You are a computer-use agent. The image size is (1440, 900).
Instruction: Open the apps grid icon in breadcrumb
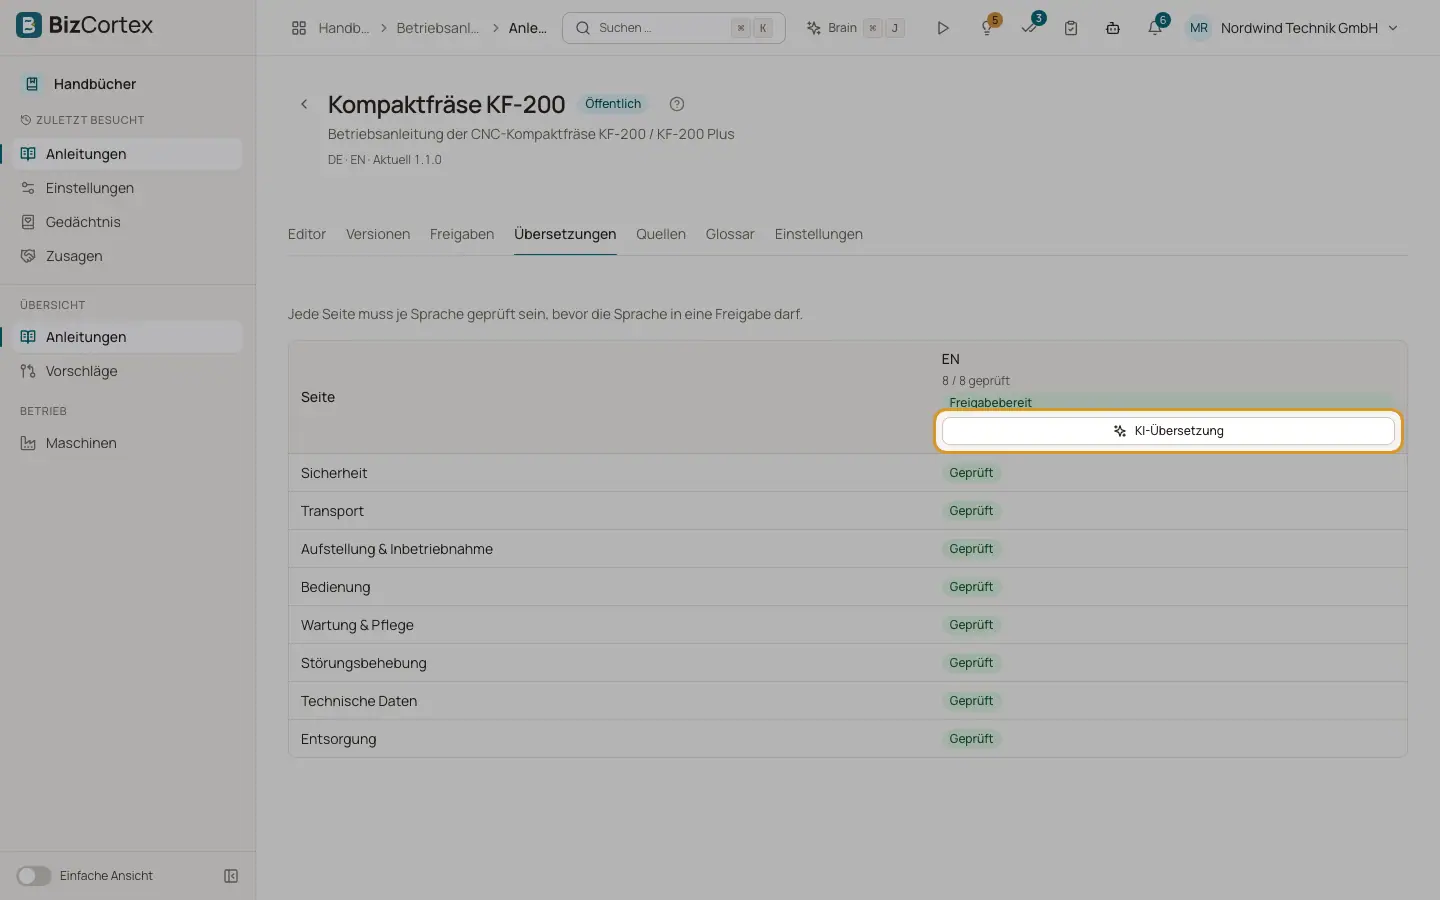click(298, 28)
